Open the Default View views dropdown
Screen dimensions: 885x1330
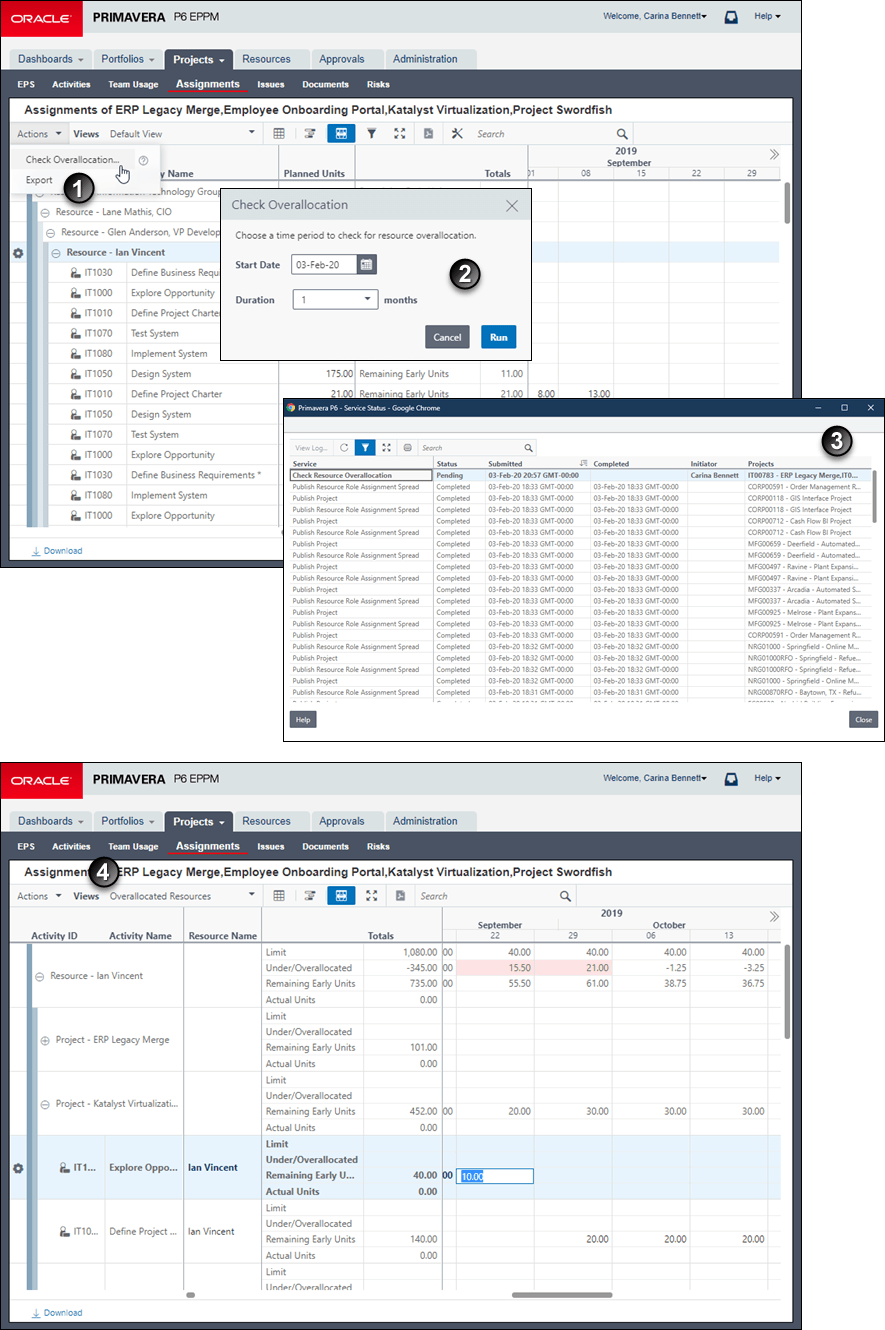click(x=251, y=133)
